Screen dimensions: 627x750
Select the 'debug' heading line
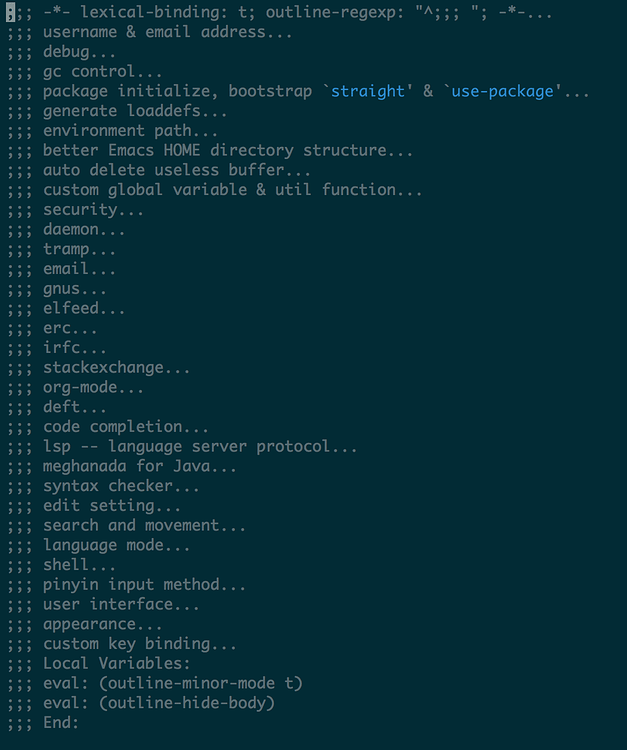(x=61, y=52)
